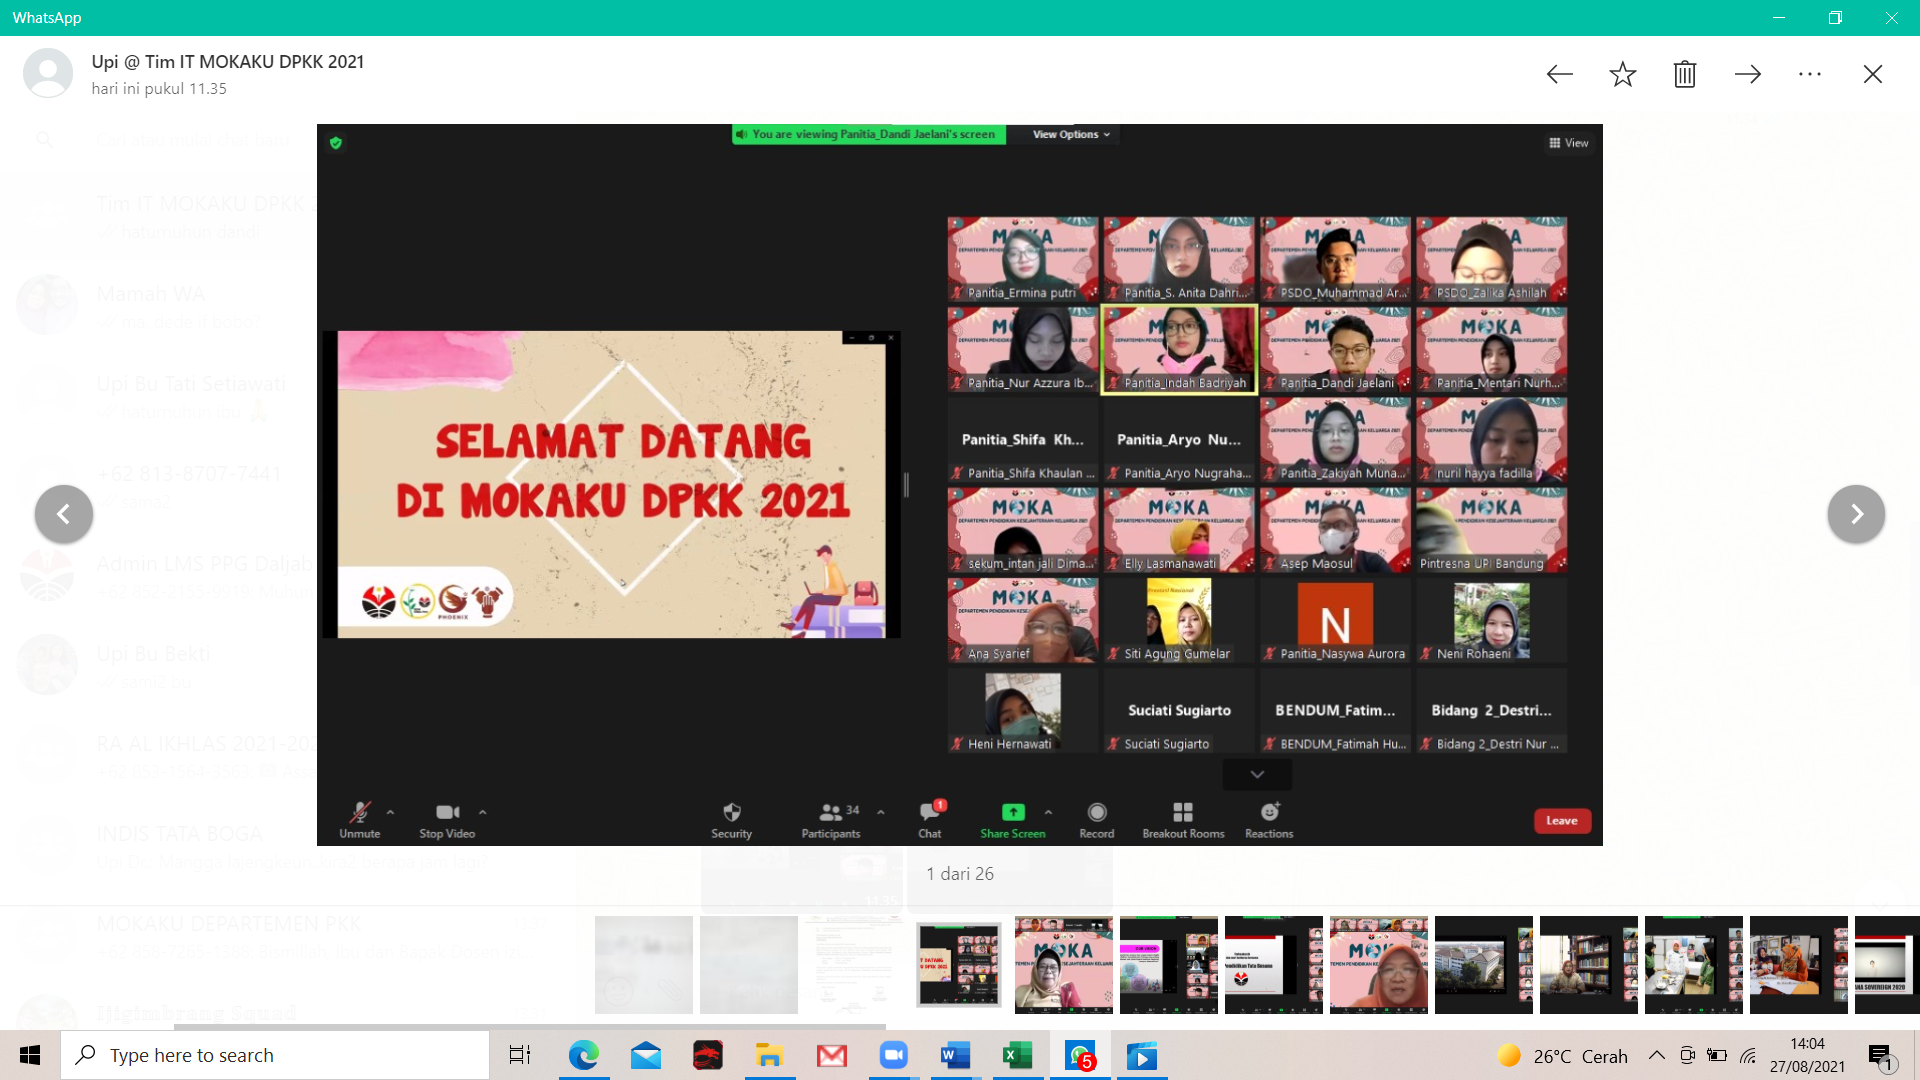Select the building photo thumbnail
The width and height of the screenshot is (1920, 1080).
[x=1484, y=965]
